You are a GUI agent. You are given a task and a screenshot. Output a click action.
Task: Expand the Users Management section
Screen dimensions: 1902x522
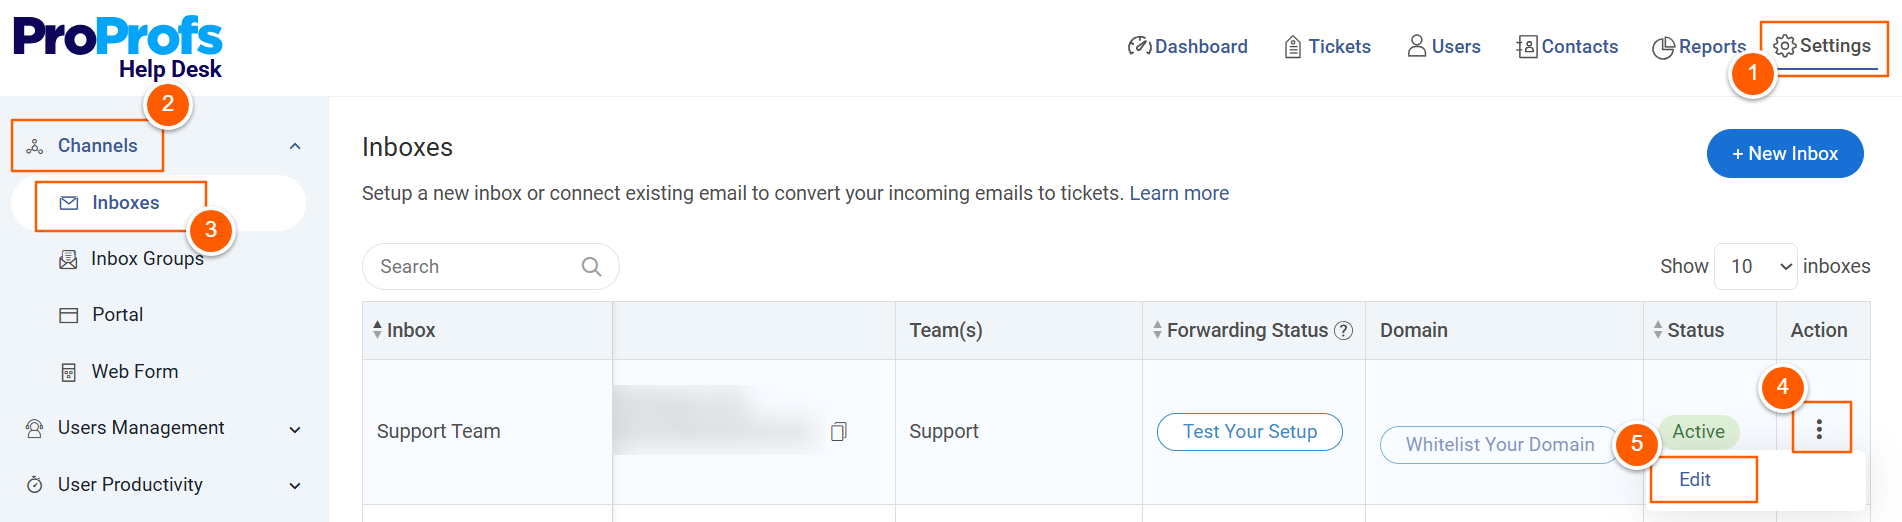point(295,429)
